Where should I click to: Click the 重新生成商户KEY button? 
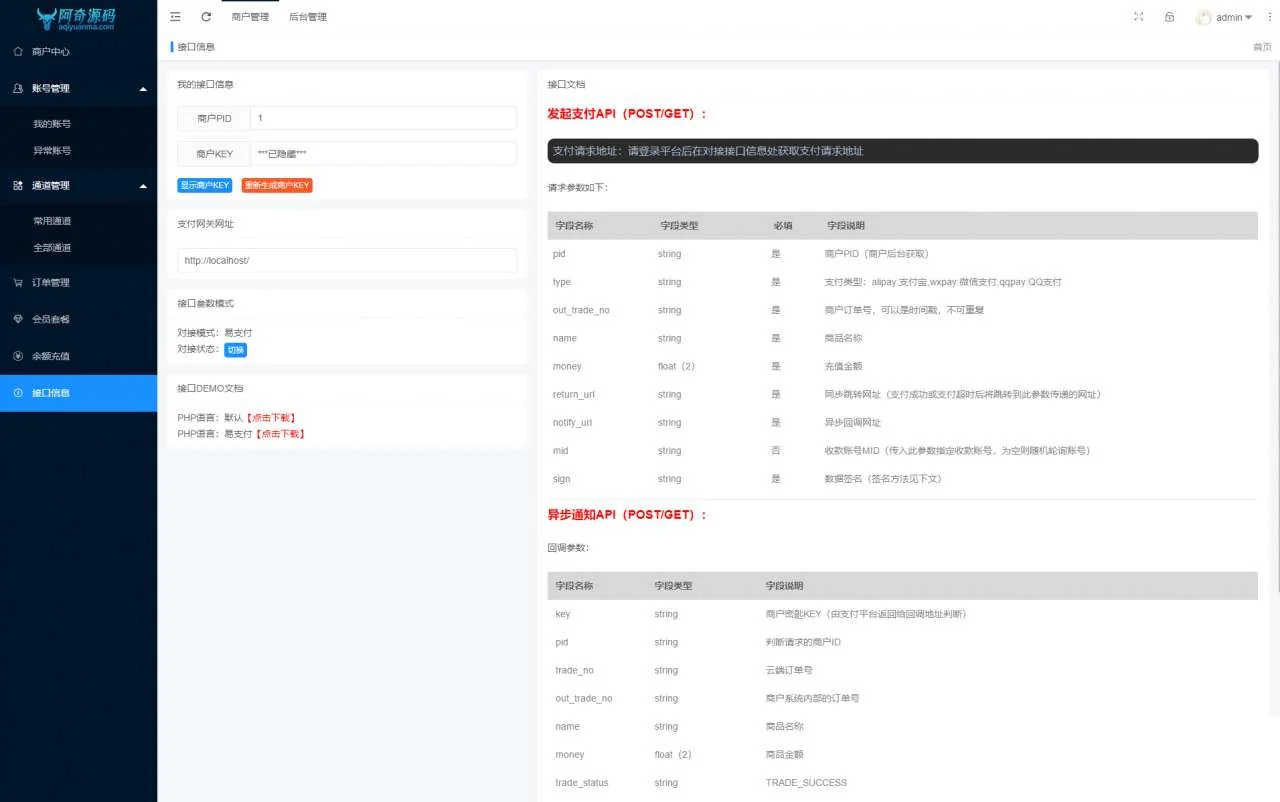[x=277, y=185]
